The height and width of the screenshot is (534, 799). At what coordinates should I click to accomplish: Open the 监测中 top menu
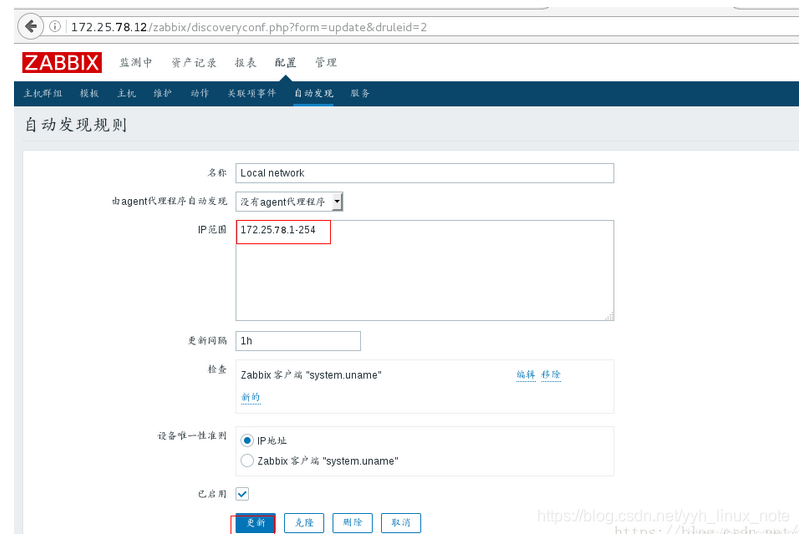click(x=136, y=63)
